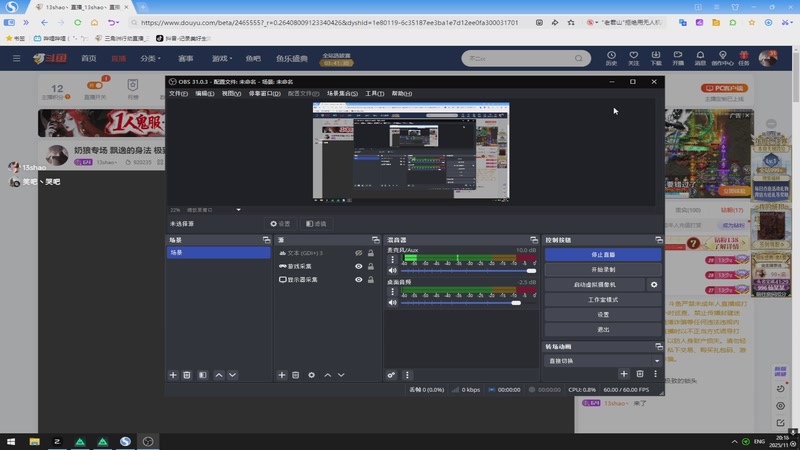This screenshot has height=450, width=800.
Task: Open scene filters icon in Scenes toolbar
Action: tap(203, 375)
